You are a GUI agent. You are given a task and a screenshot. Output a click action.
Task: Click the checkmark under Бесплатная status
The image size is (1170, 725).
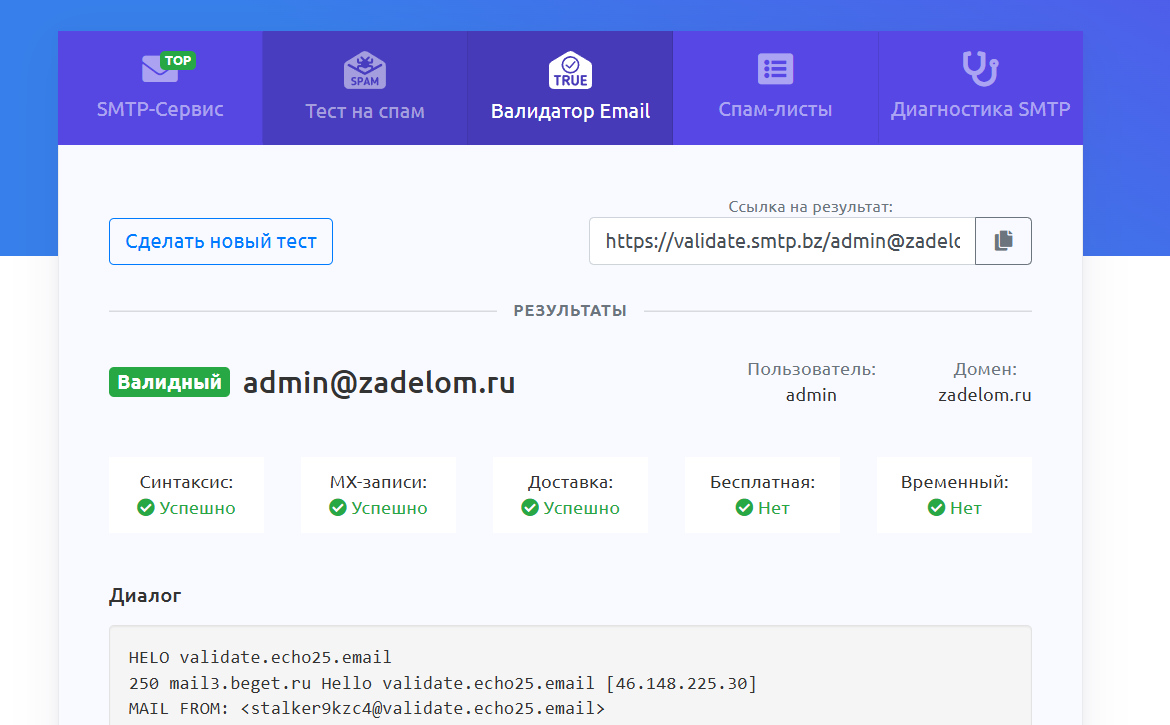(x=744, y=508)
